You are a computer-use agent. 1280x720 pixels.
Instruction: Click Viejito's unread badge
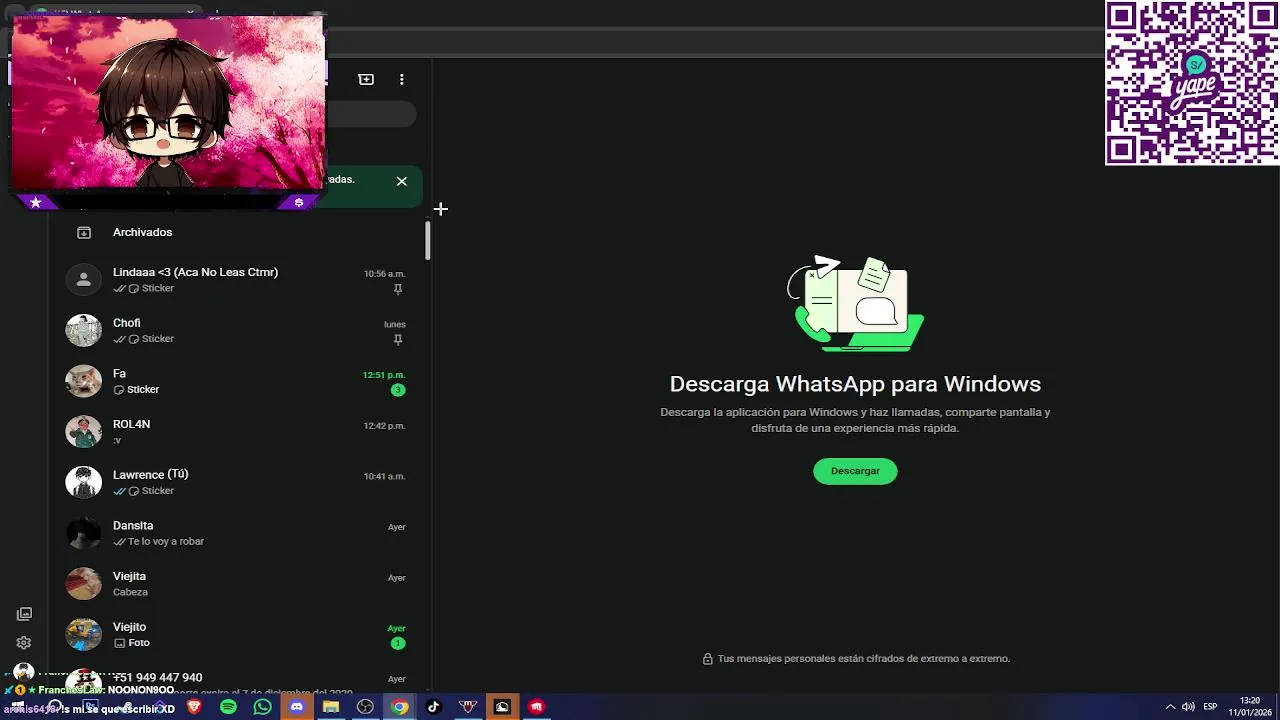point(398,643)
